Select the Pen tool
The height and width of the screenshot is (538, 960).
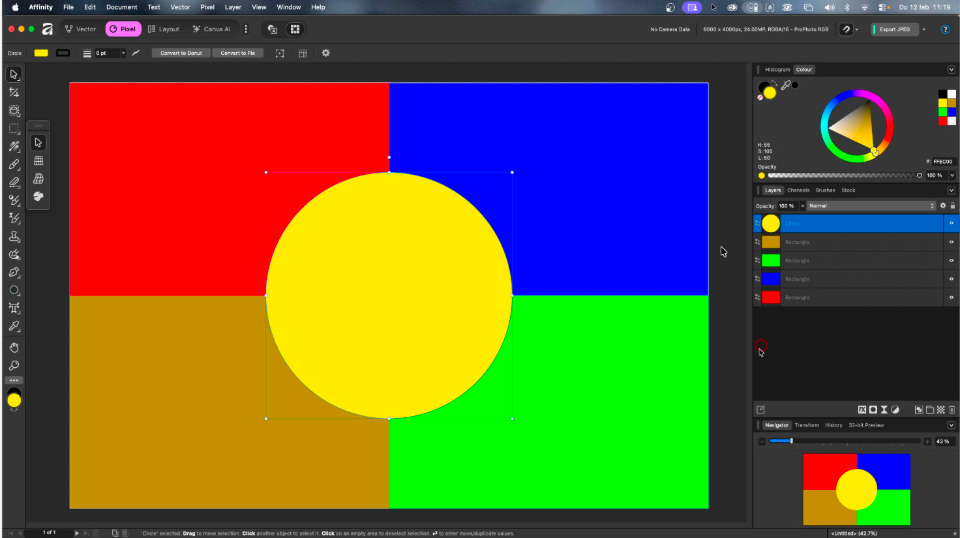(14, 272)
